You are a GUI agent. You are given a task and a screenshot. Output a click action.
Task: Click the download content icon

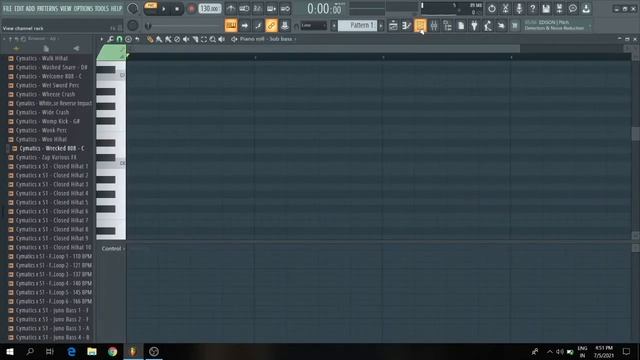(x=586, y=9)
